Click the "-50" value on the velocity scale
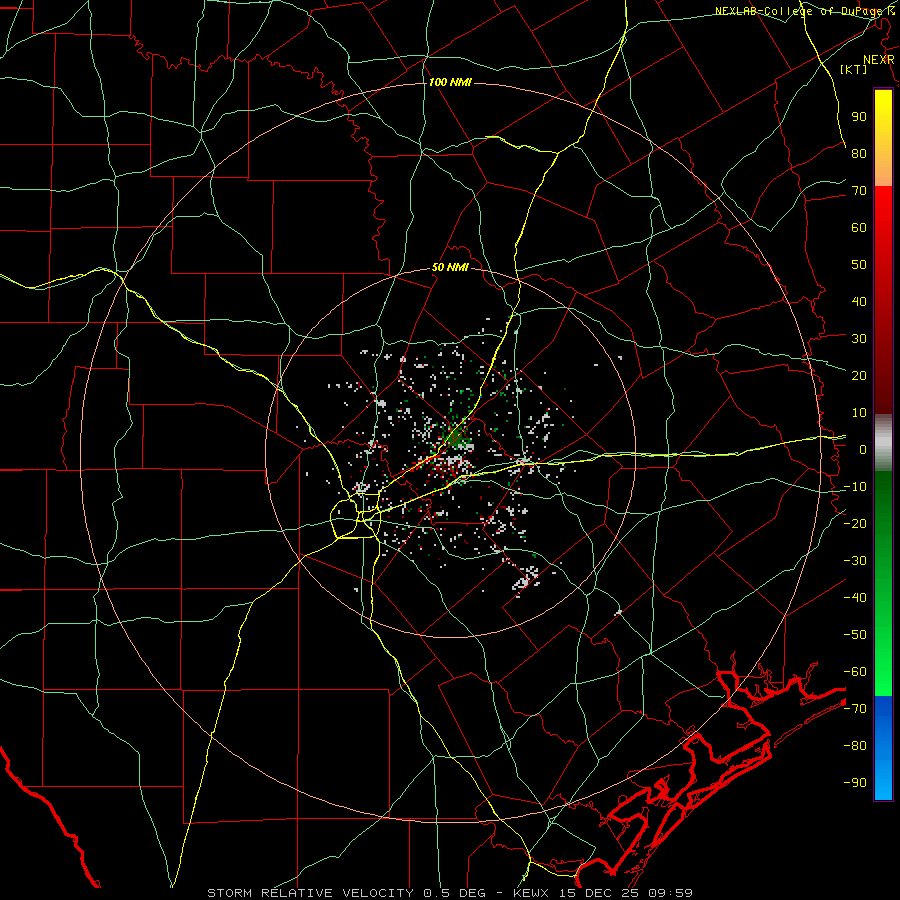This screenshot has height=900, width=900. click(855, 635)
